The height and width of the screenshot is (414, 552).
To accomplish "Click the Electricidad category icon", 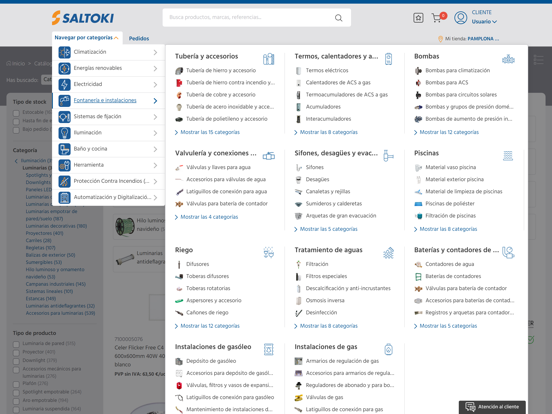I will click(64, 84).
